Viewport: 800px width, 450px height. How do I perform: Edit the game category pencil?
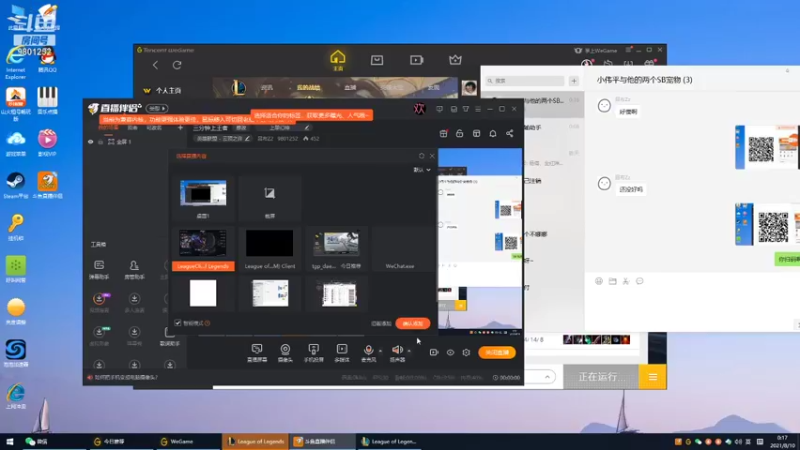click(247, 138)
